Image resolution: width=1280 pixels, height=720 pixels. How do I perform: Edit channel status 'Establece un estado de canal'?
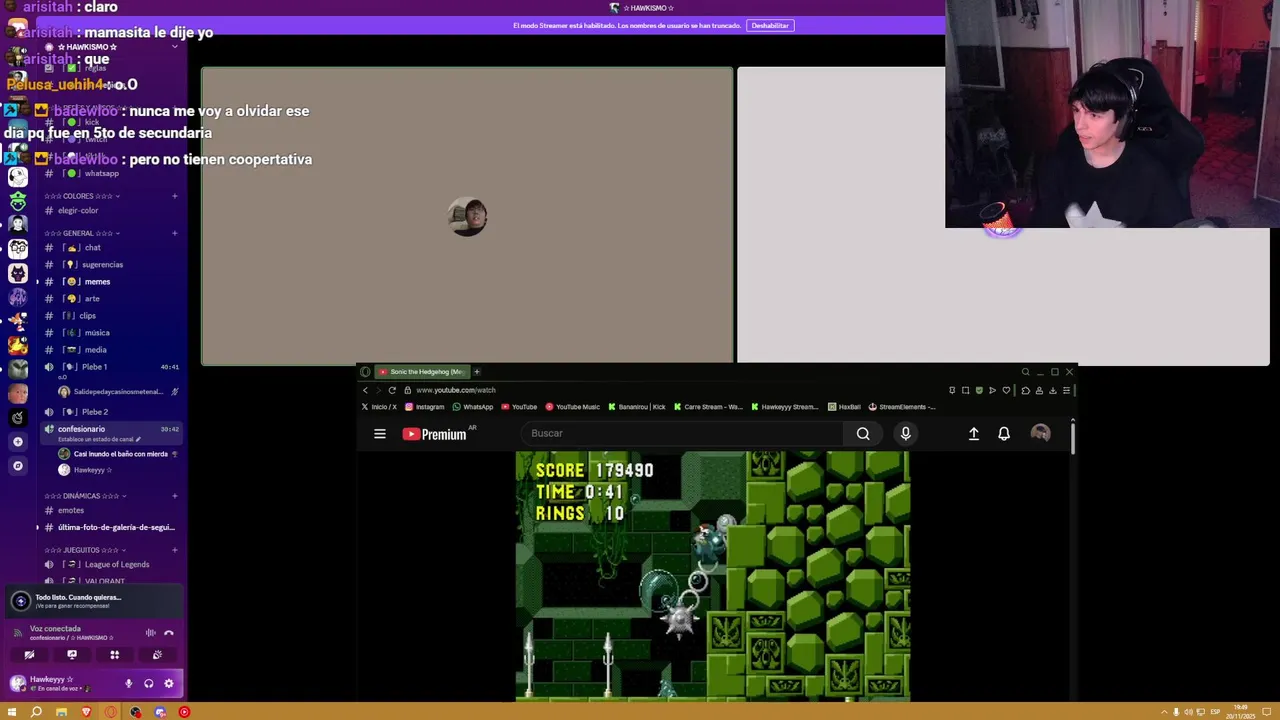(100, 440)
